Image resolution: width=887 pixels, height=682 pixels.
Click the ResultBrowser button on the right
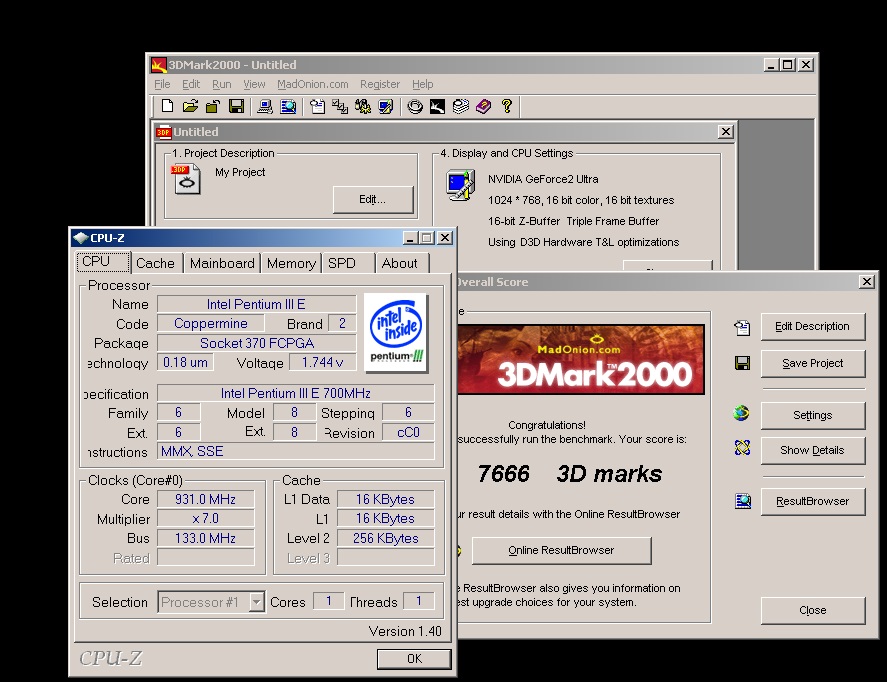812,502
